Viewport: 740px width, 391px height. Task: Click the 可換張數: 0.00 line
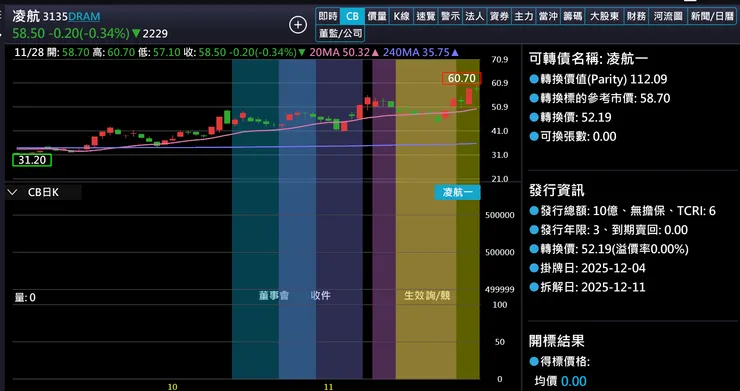point(572,136)
